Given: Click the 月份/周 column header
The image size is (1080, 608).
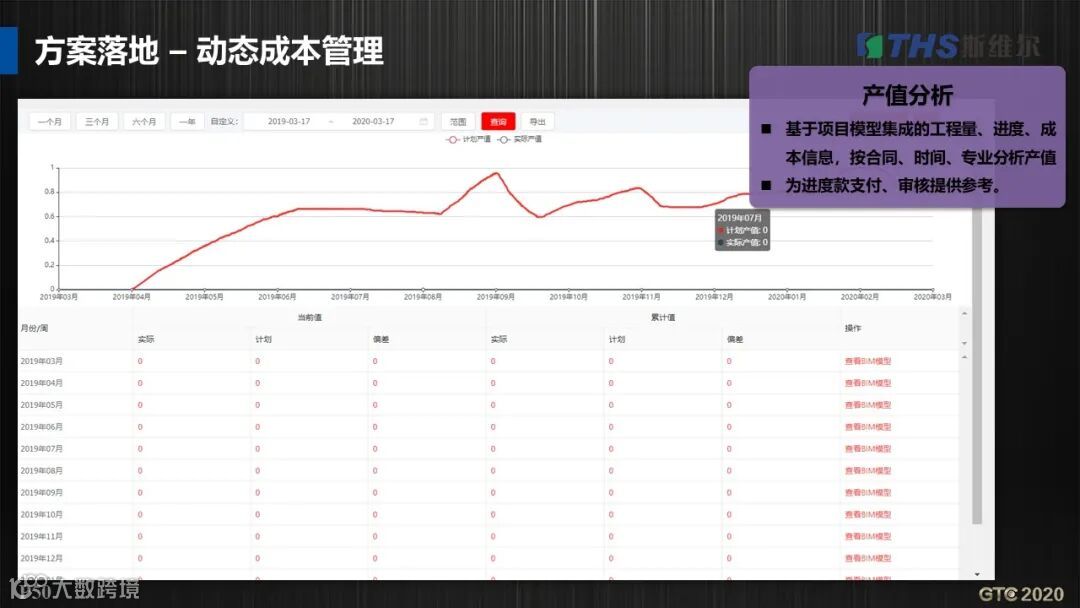Looking at the screenshot, I should tap(34, 328).
